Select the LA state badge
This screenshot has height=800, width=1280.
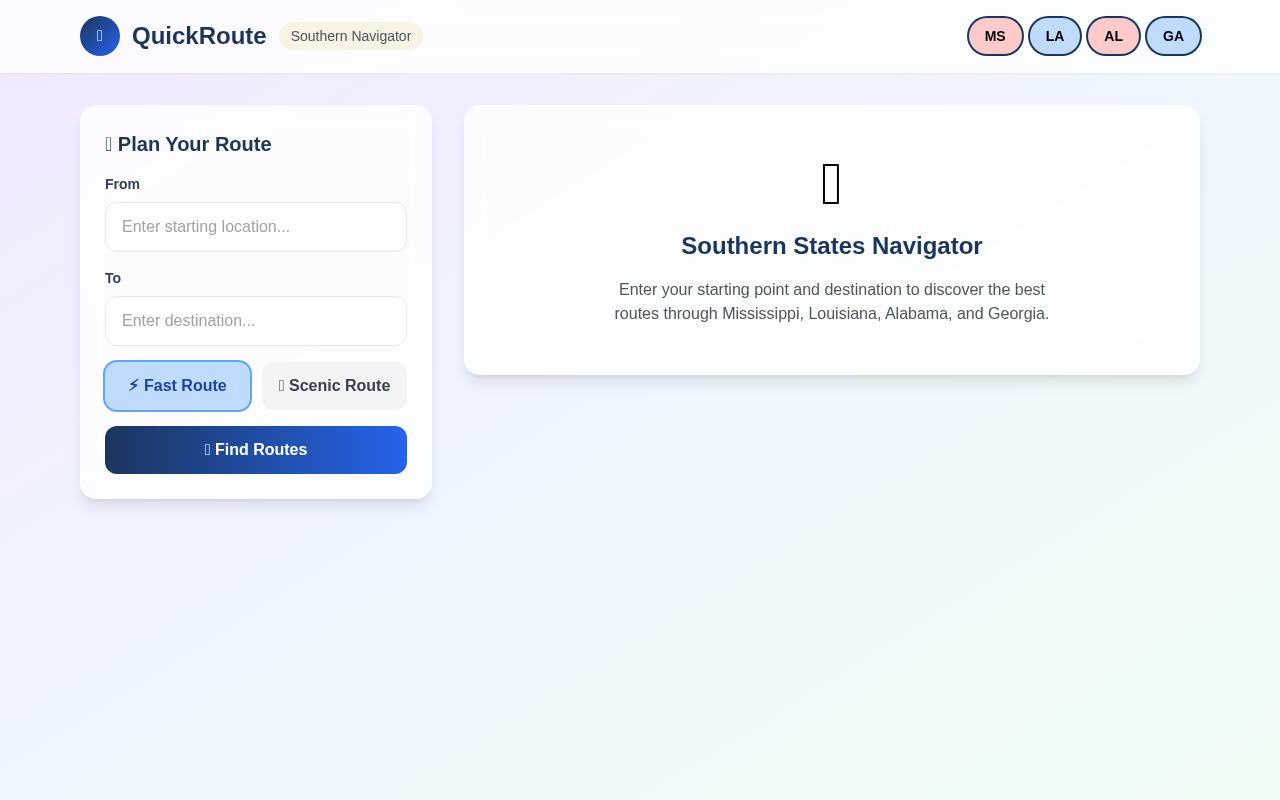1054,36
